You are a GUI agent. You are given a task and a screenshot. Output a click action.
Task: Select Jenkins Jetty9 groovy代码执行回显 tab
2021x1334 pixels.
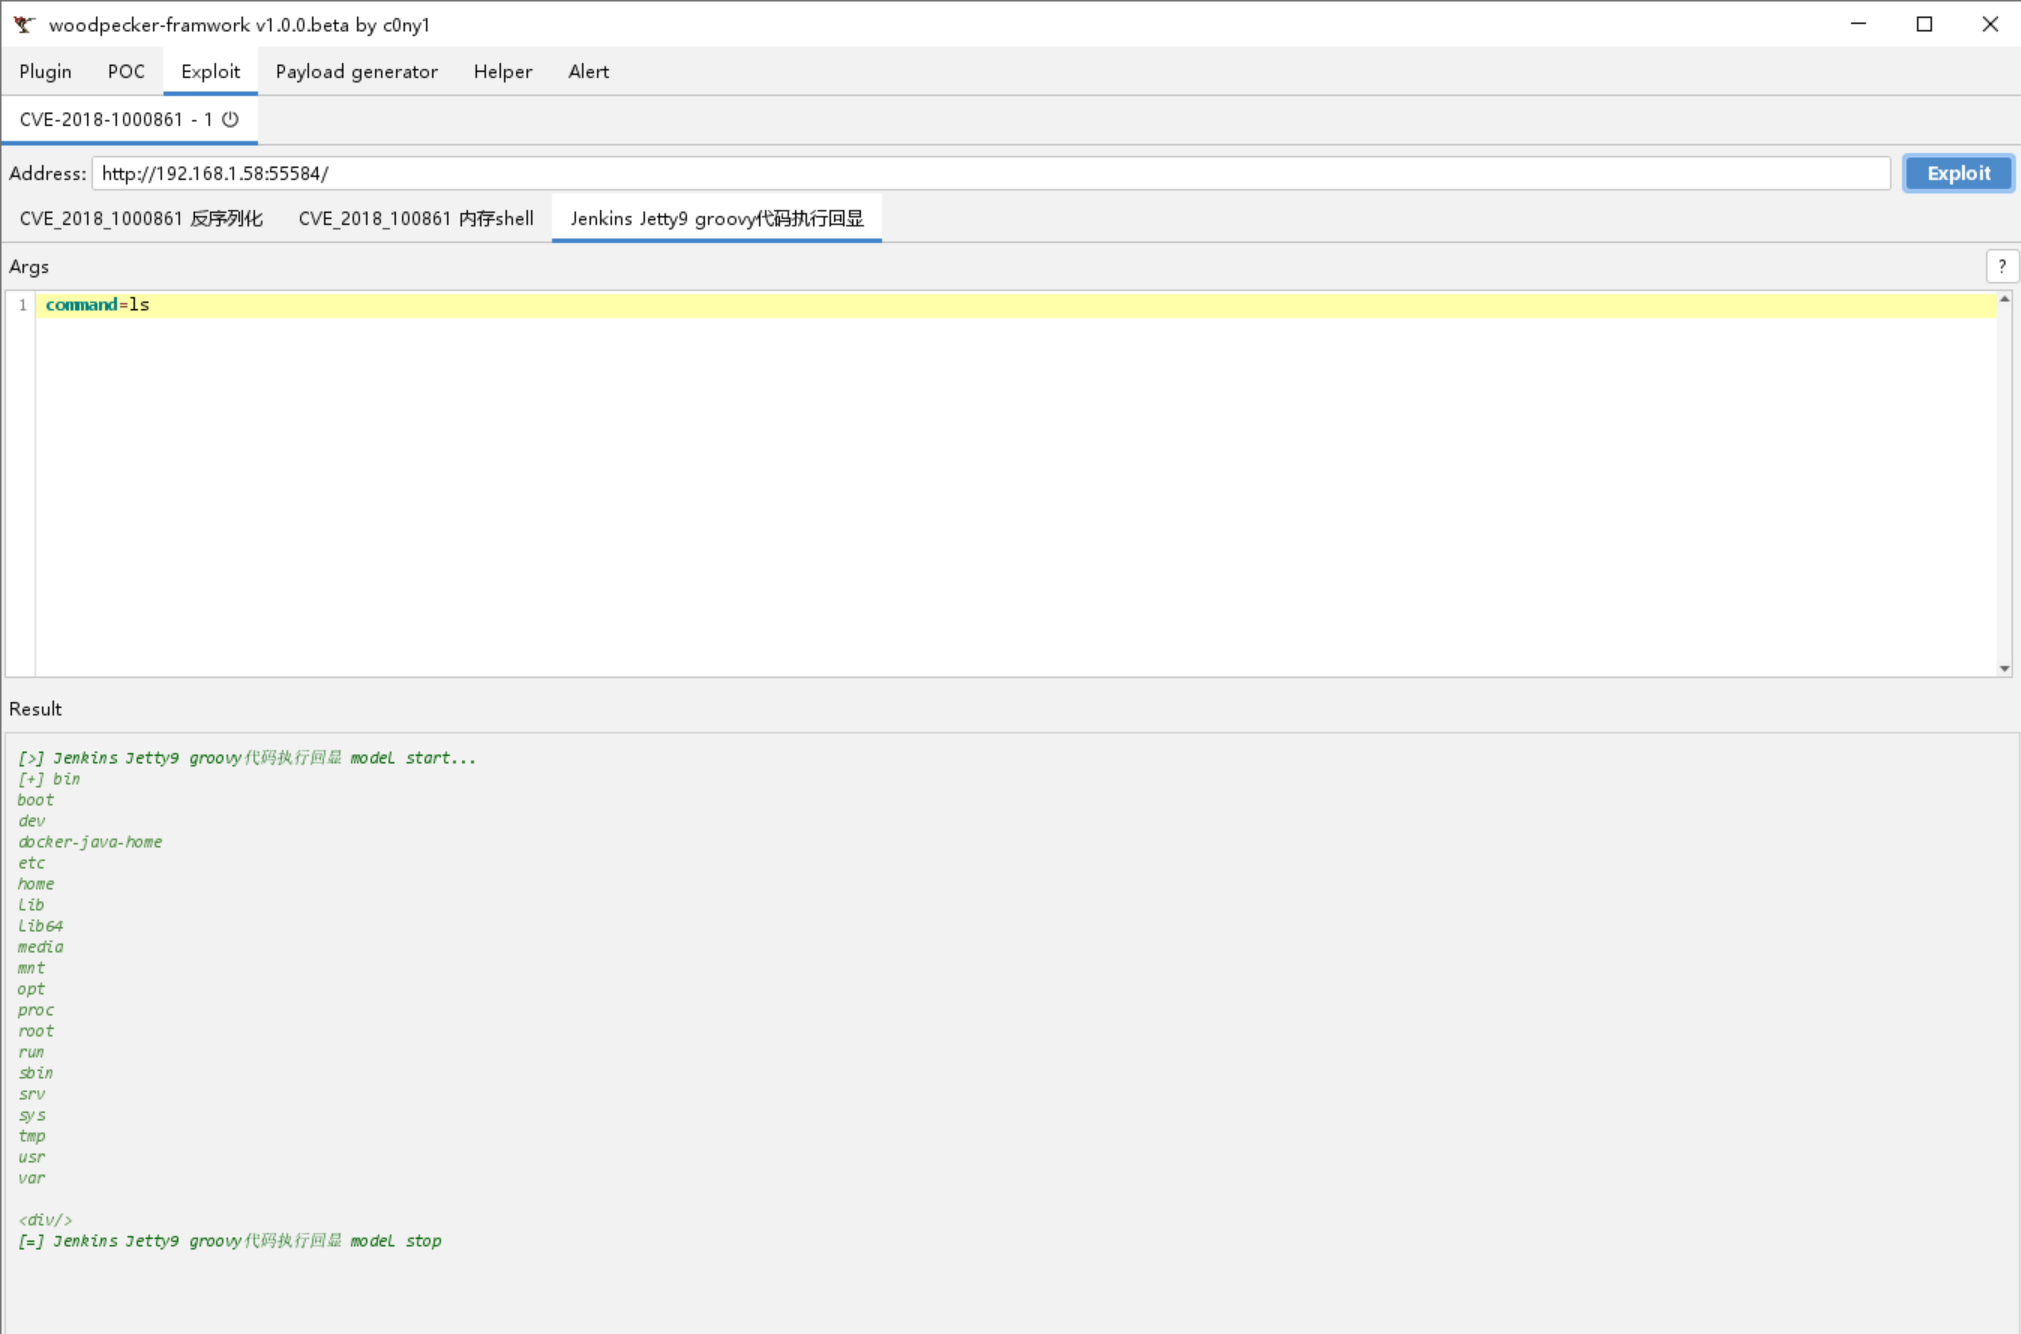point(716,218)
